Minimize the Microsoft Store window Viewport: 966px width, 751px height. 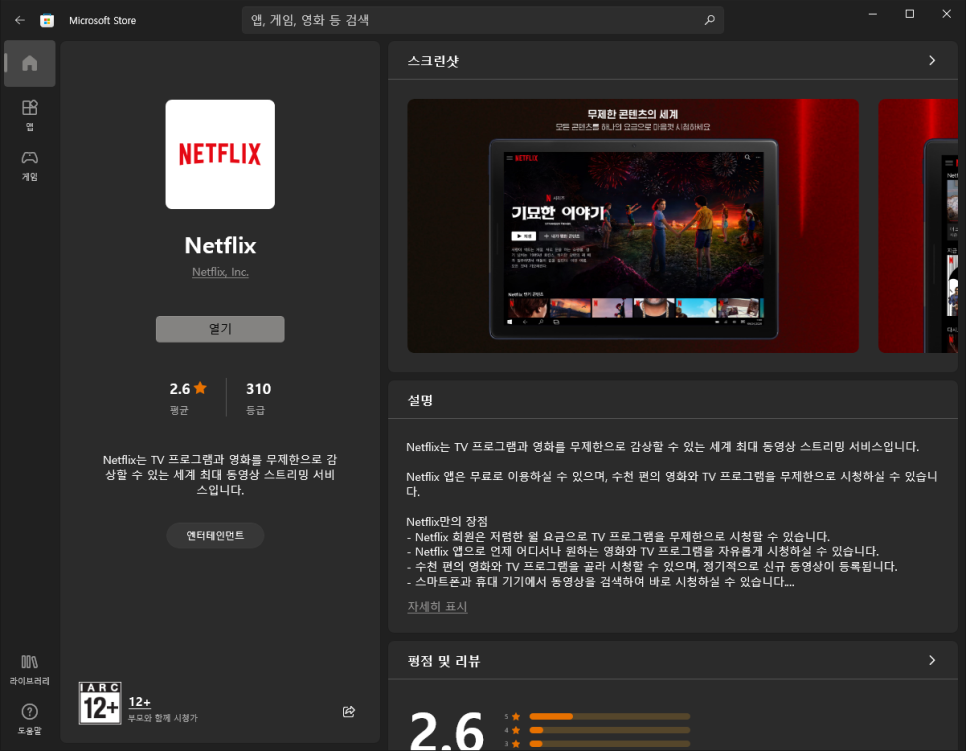pos(872,14)
